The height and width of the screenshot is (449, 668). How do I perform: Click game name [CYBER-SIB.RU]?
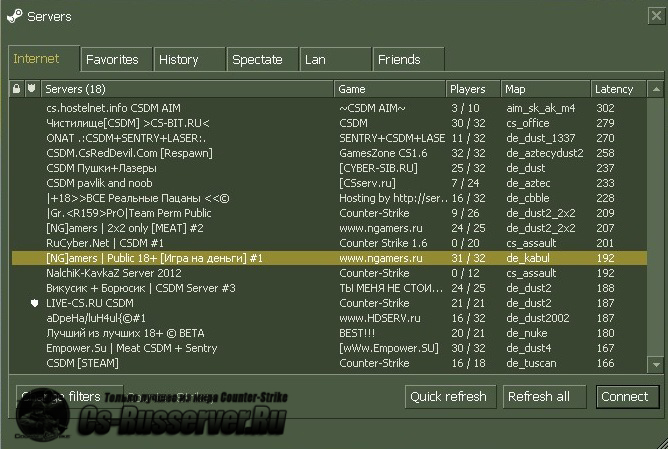point(378,168)
